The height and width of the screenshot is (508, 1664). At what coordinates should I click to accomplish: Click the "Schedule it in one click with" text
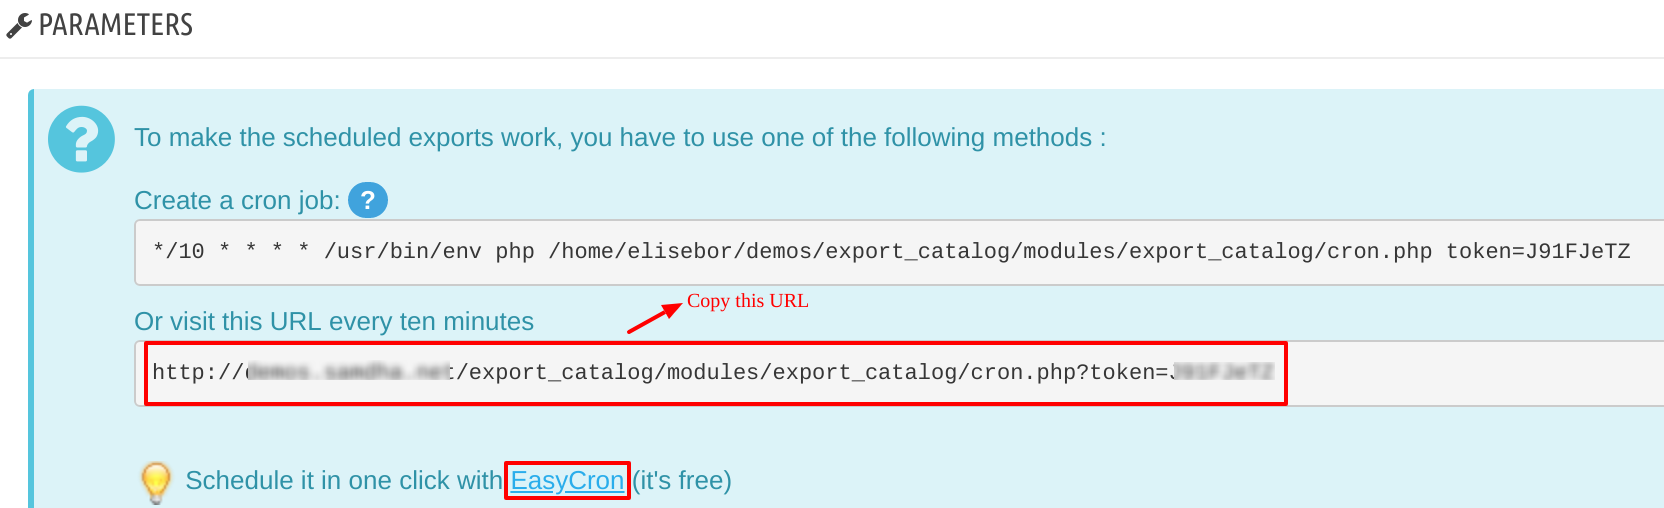[x=344, y=481]
